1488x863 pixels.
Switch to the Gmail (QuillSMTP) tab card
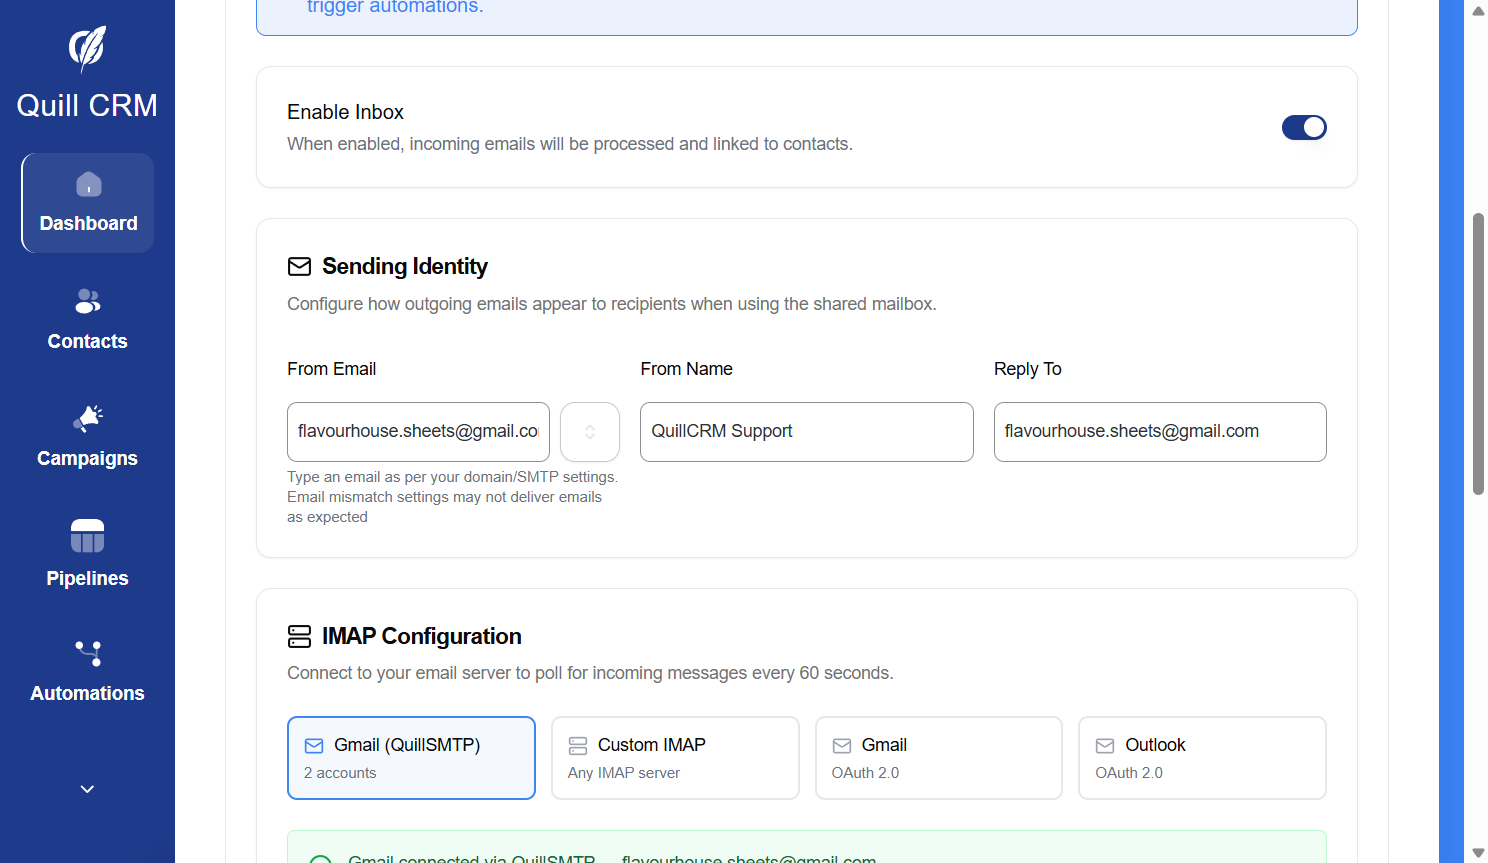tap(411, 757)
